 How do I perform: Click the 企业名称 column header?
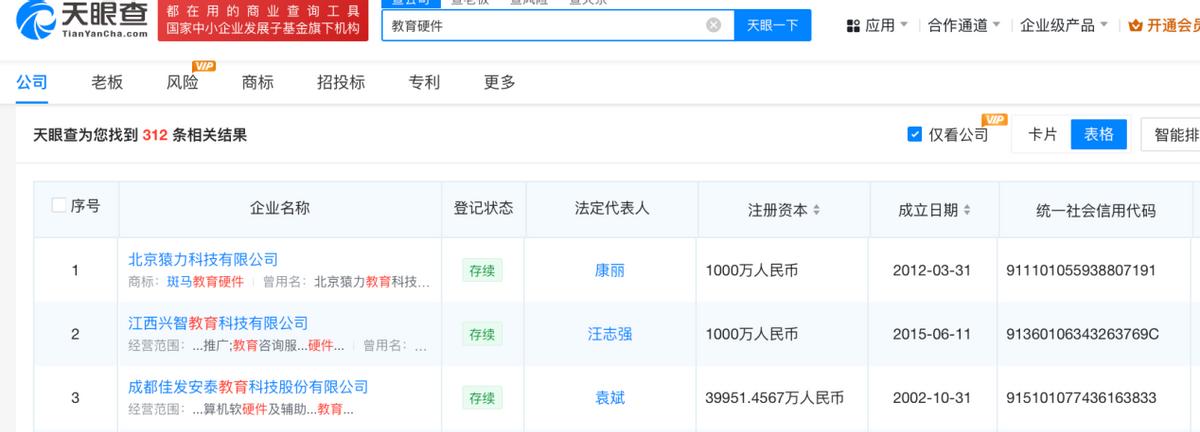click(279, 208)
